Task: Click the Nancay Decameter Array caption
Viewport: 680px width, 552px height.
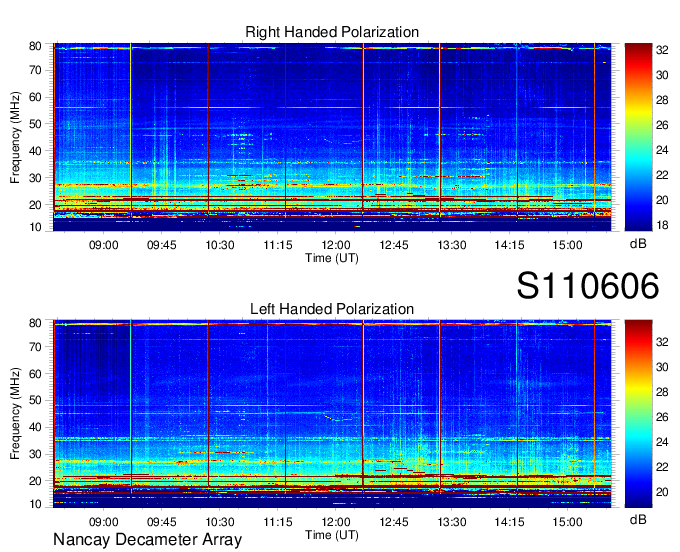Action: point(147,540)
